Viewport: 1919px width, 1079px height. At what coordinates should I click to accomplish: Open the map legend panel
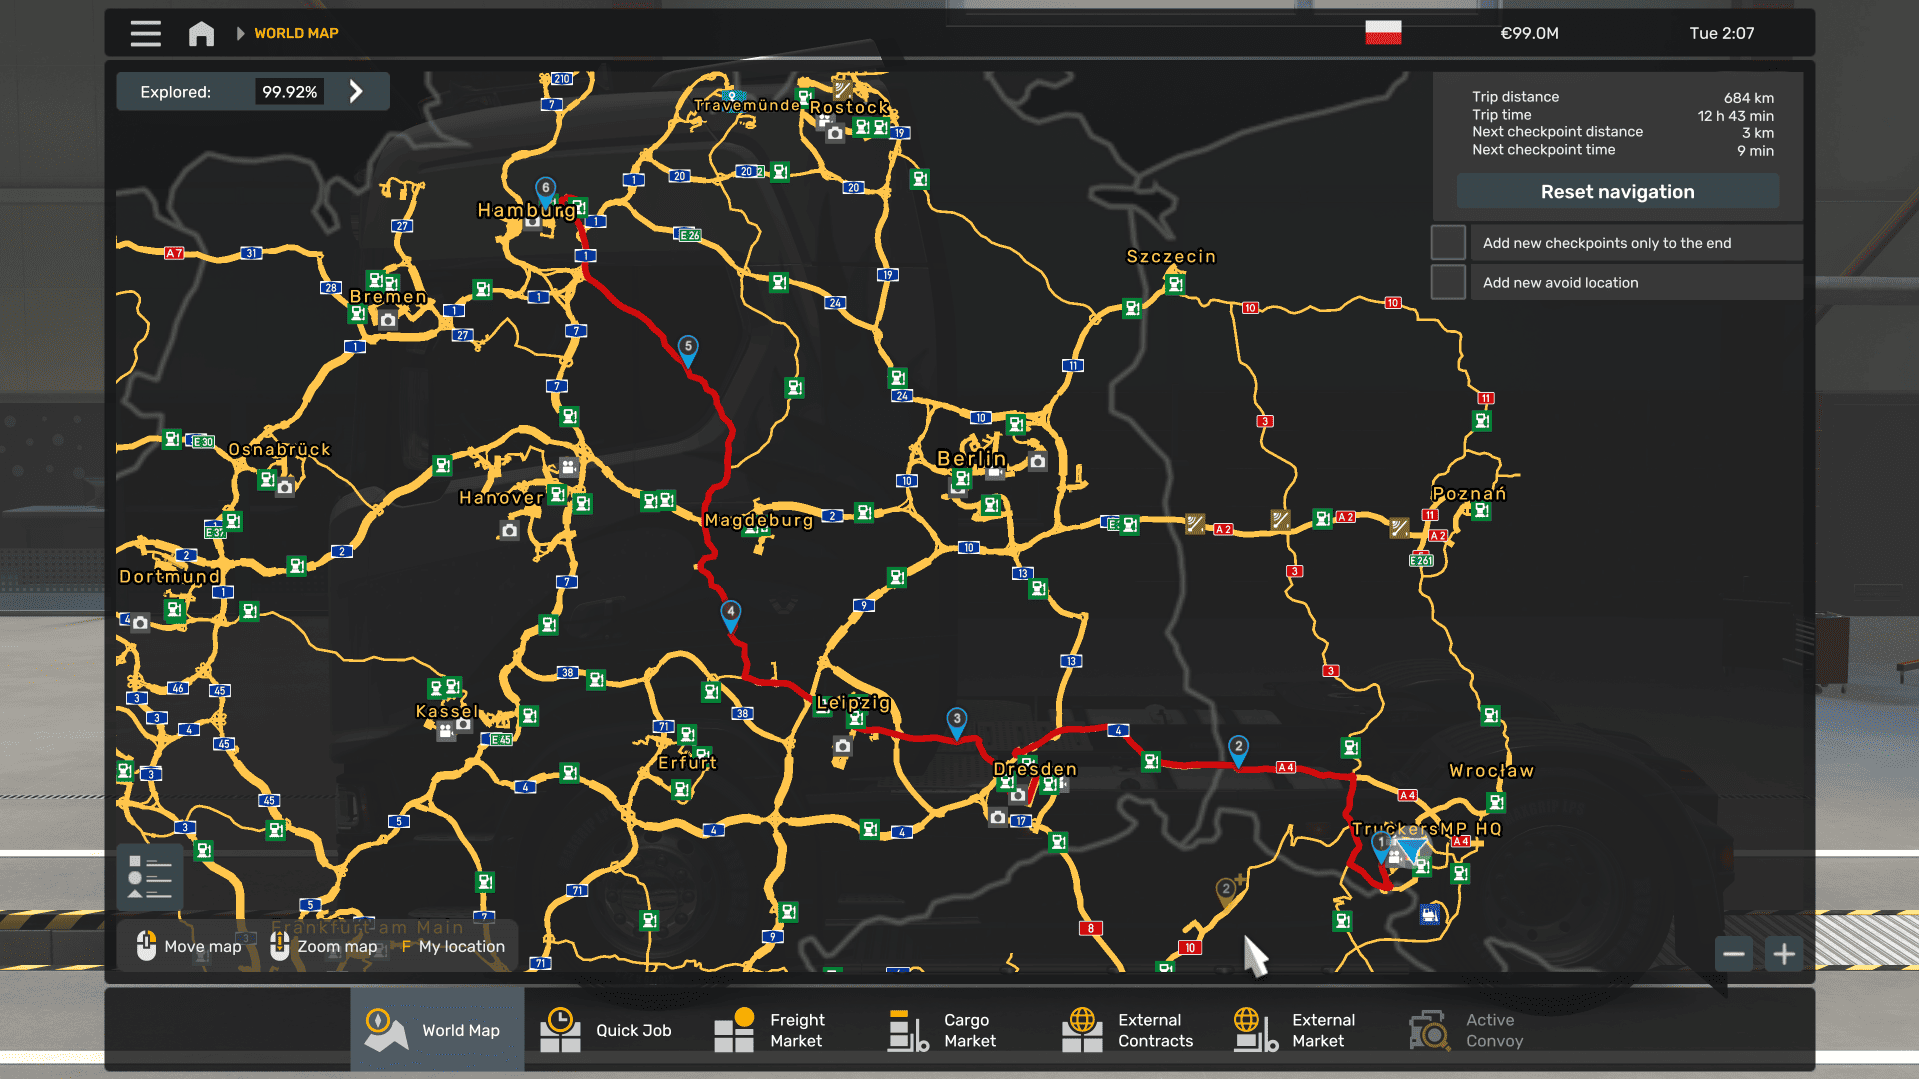[x=150, y=877]
